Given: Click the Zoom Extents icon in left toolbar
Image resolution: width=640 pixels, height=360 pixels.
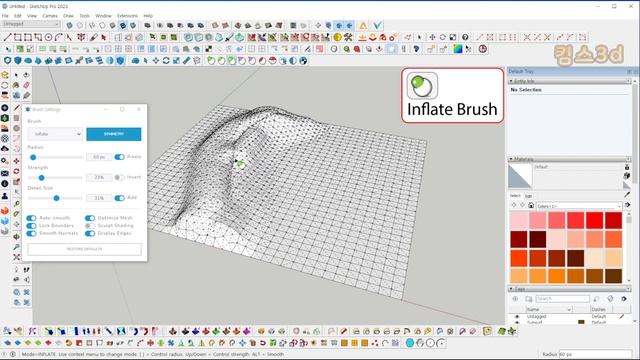Looking at the screenshot, I should pos(16,257).
